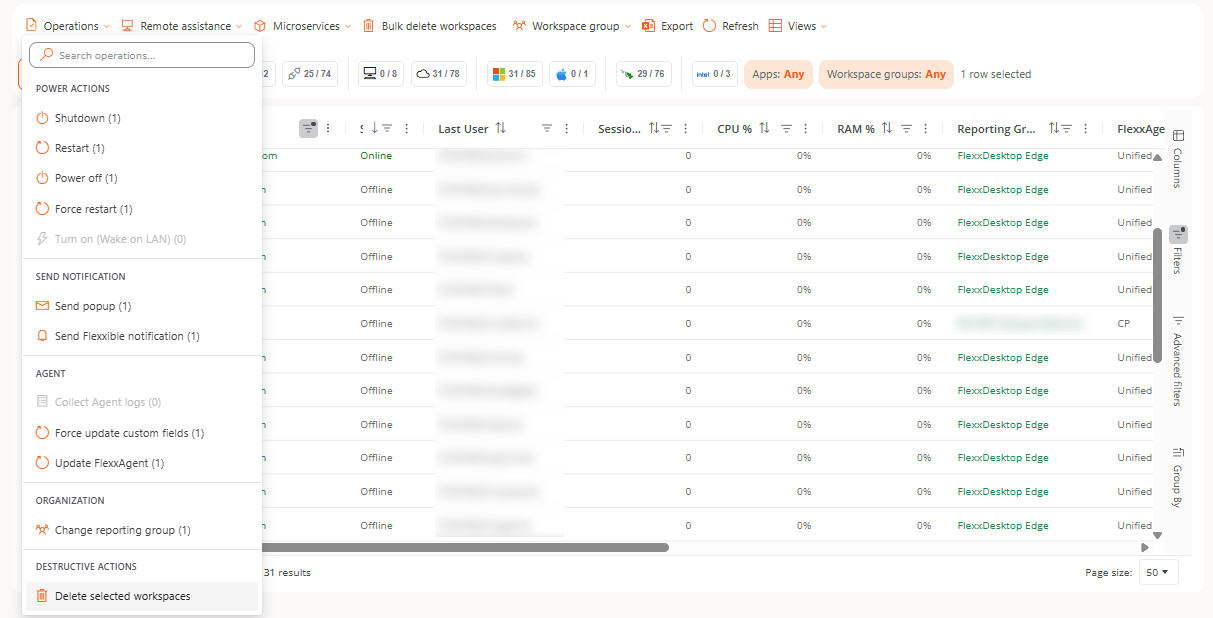Open Reporting Group column options menu
This screenshot has height=618, width=1213.
pos(1086,129)
